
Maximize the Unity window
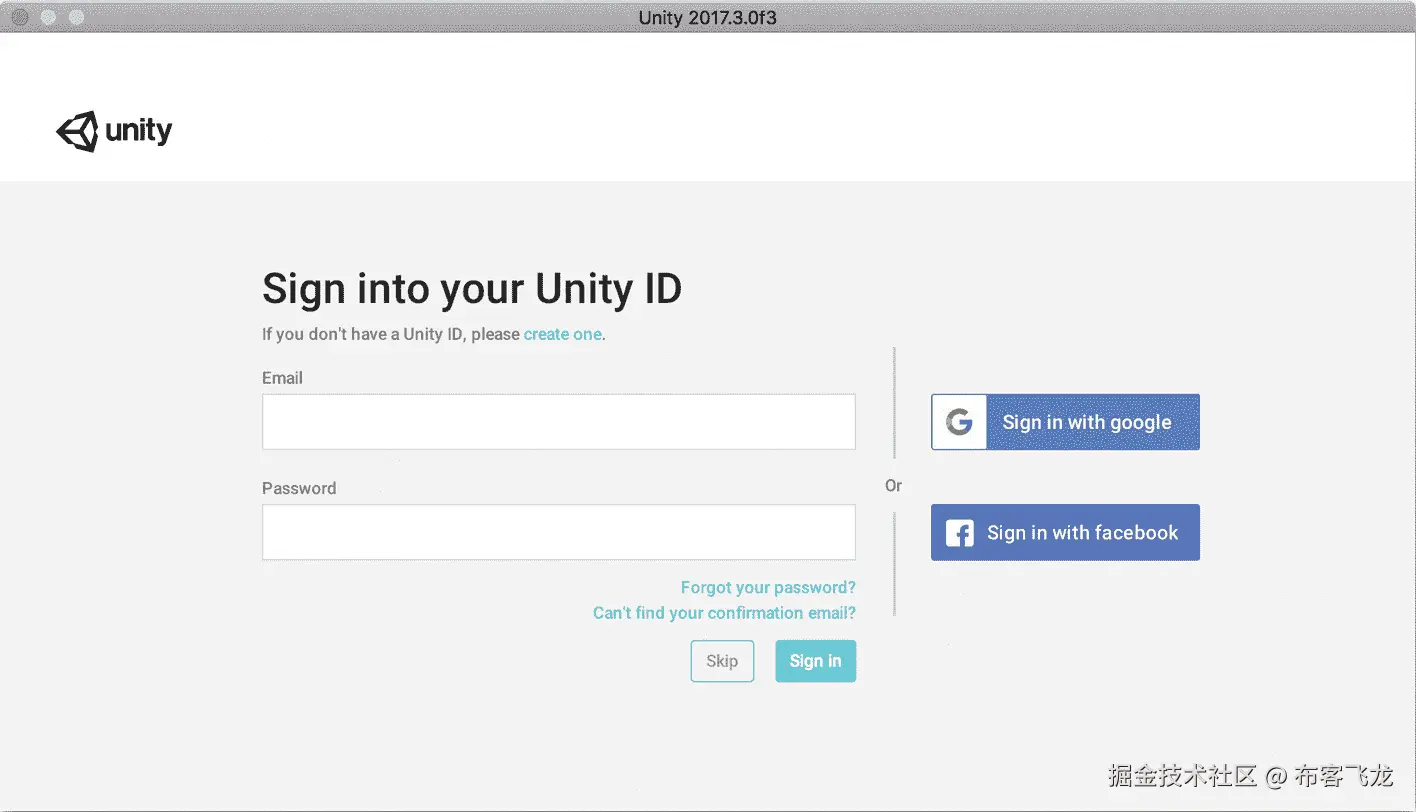tap(76, 17)
